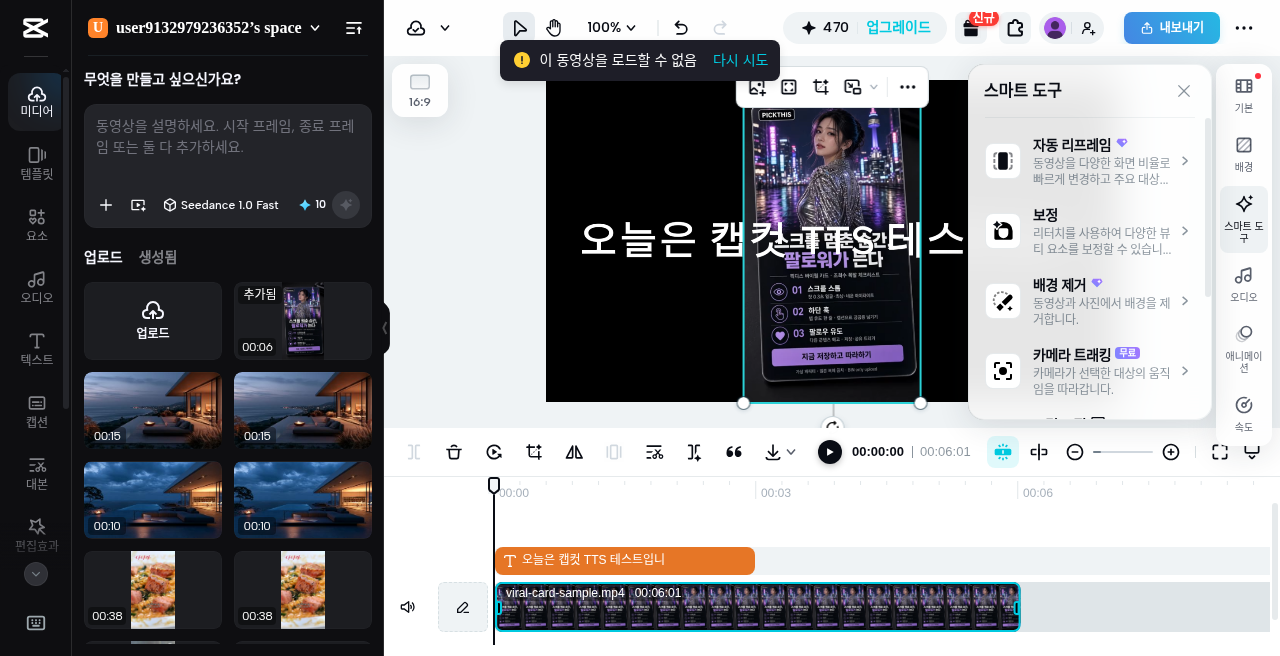Toggle the timeline snapping button
The height and width of the screenshot is (656, 1280).
(x=1002, y=452)
